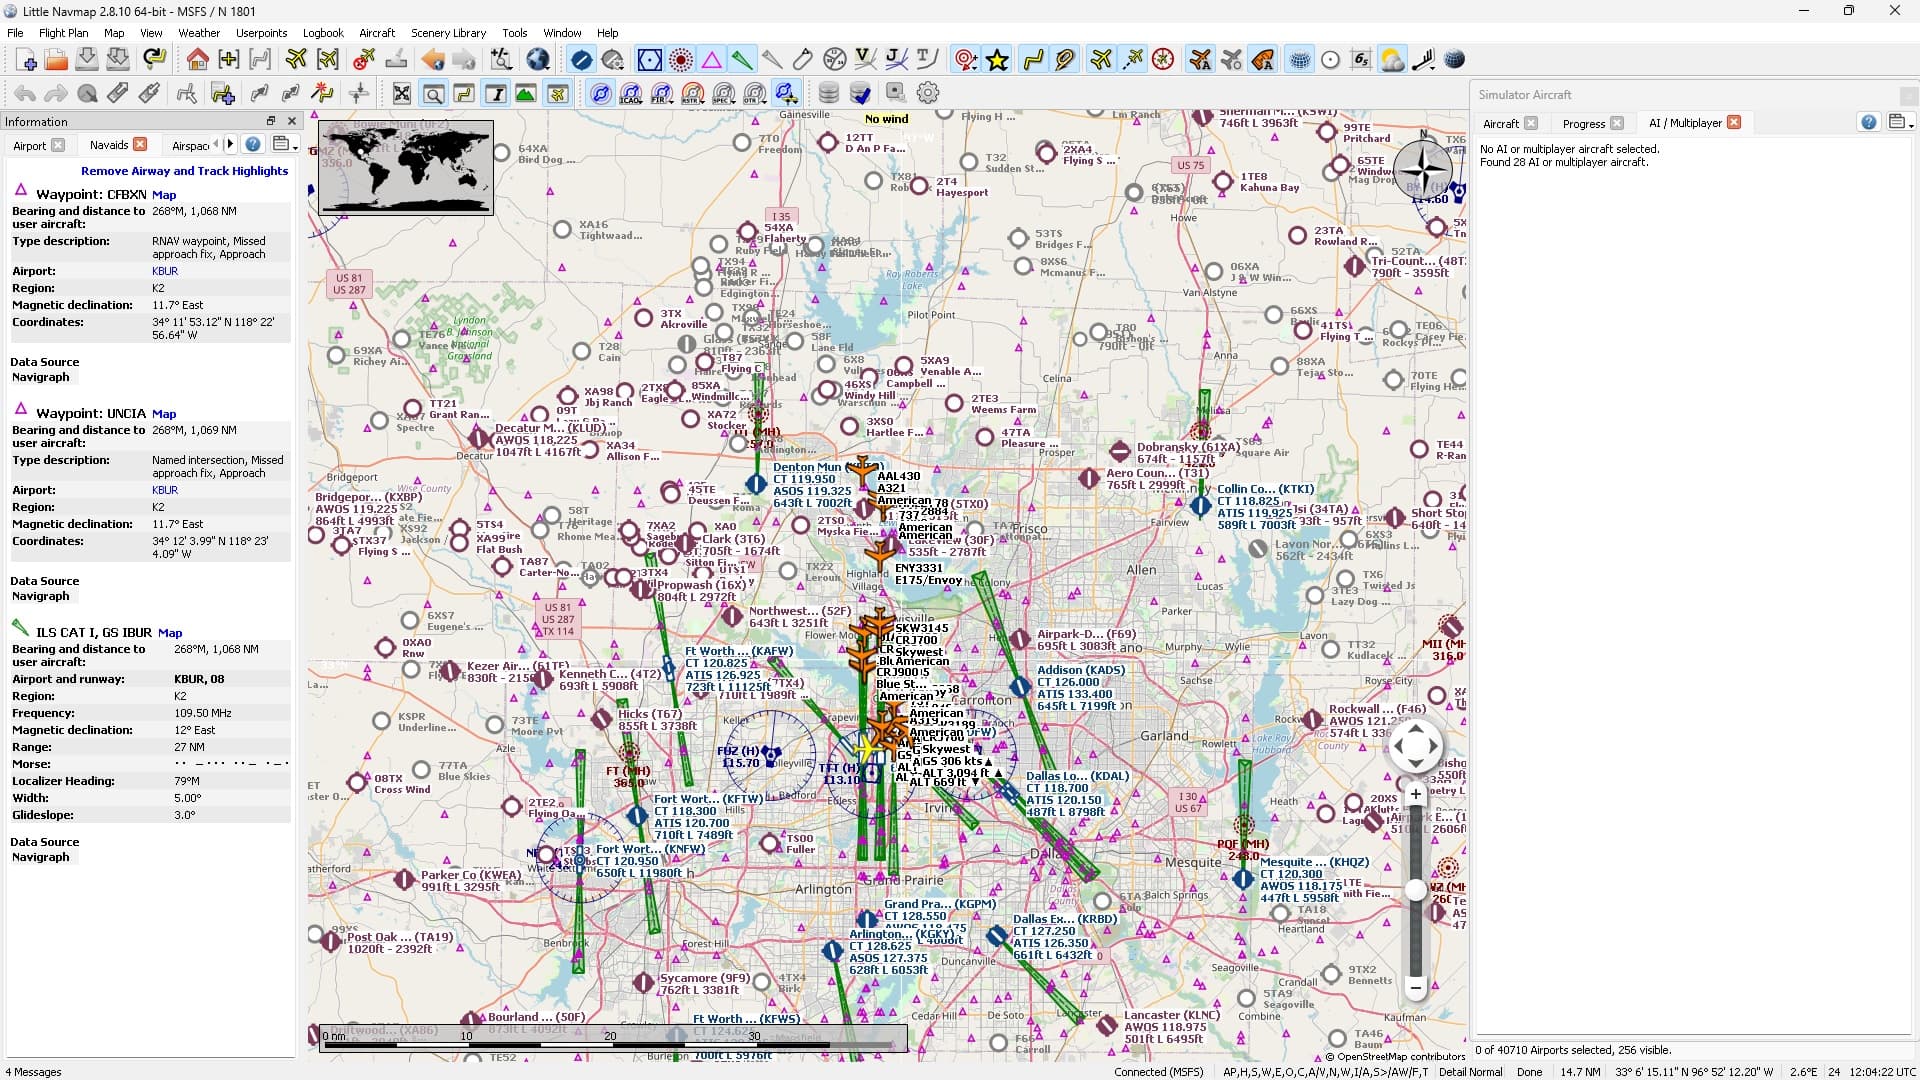
Task: Toggle Jet airways display
Action: tap(896, 60)
